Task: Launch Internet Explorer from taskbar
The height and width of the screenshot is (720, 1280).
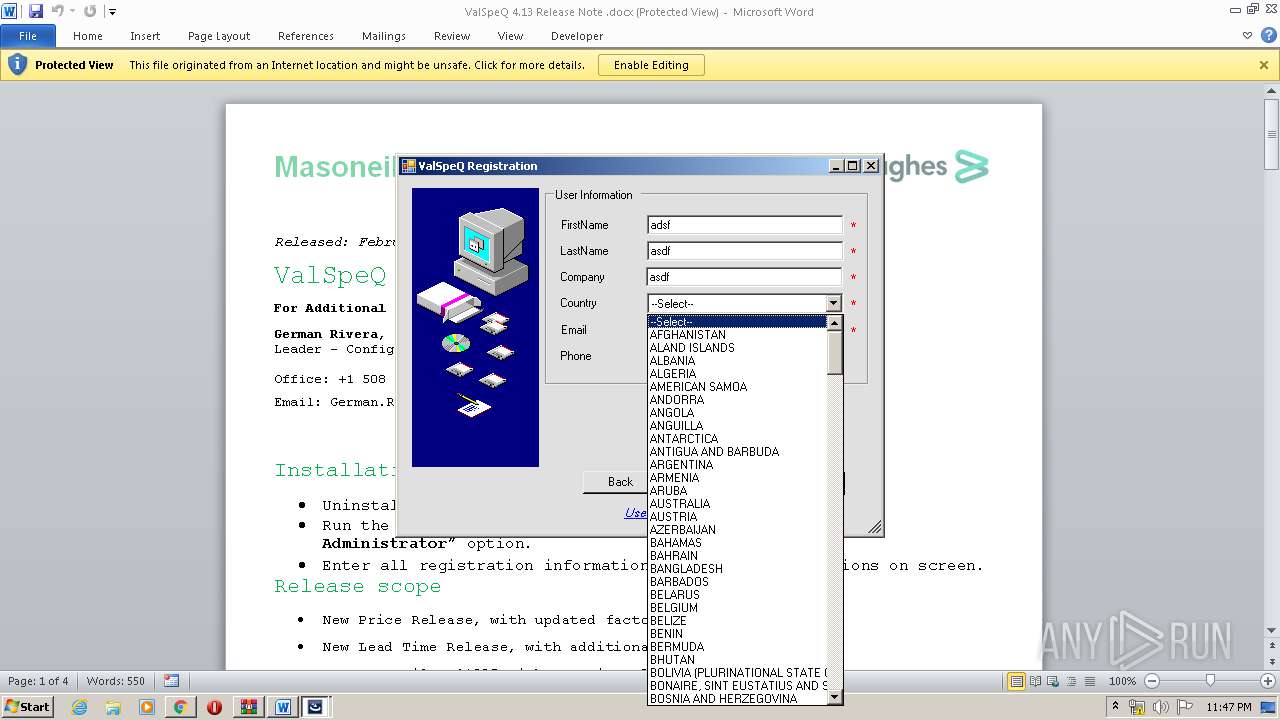Action: 80,707
